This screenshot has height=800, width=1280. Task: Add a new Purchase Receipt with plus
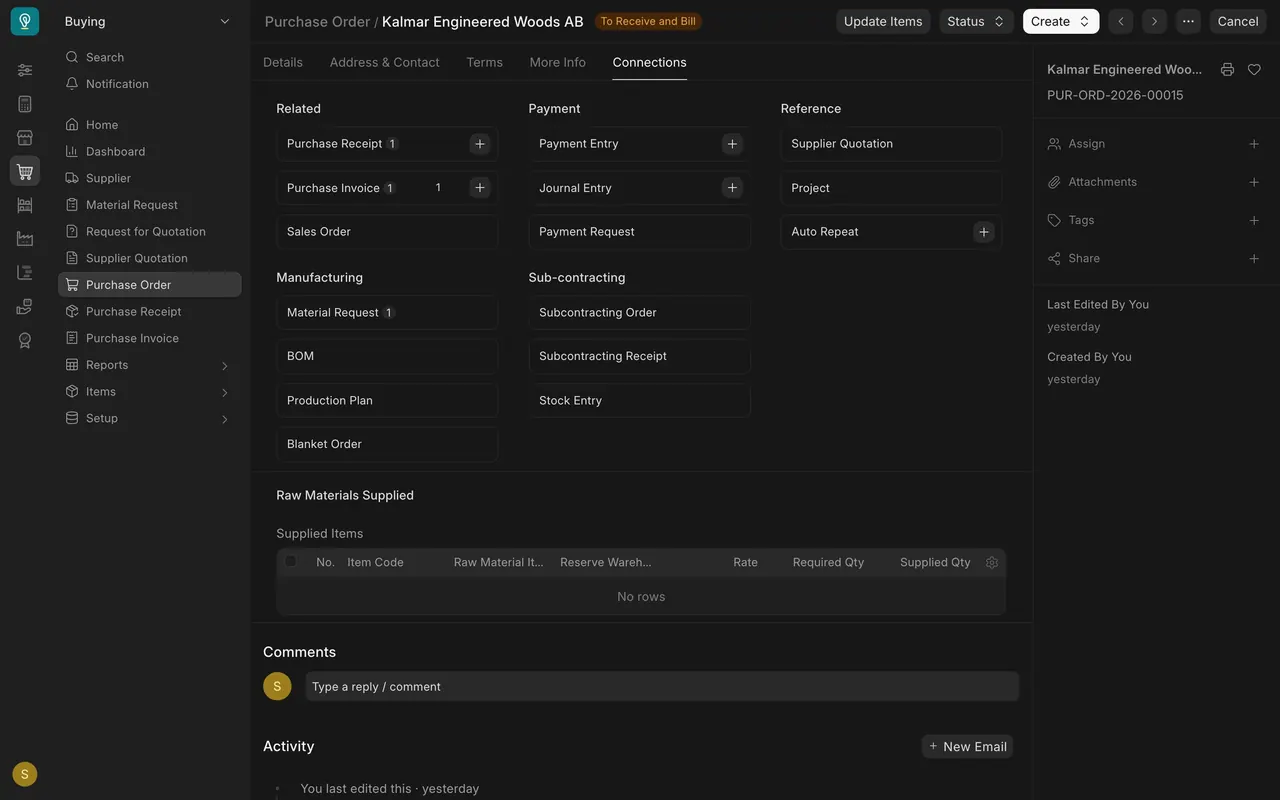click(x=480, y=144)
